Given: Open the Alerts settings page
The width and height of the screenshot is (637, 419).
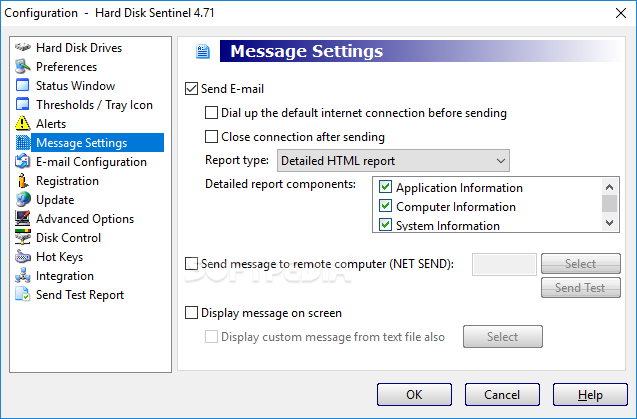Looking at the screenshot, I should pos(51,124).
